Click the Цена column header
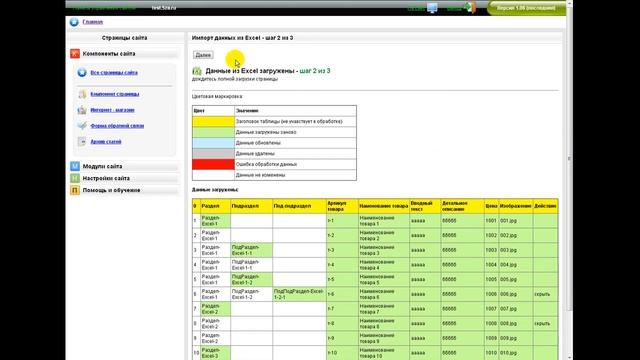The height and width of the screenshot is (360, 640). (x=491, y=206)
